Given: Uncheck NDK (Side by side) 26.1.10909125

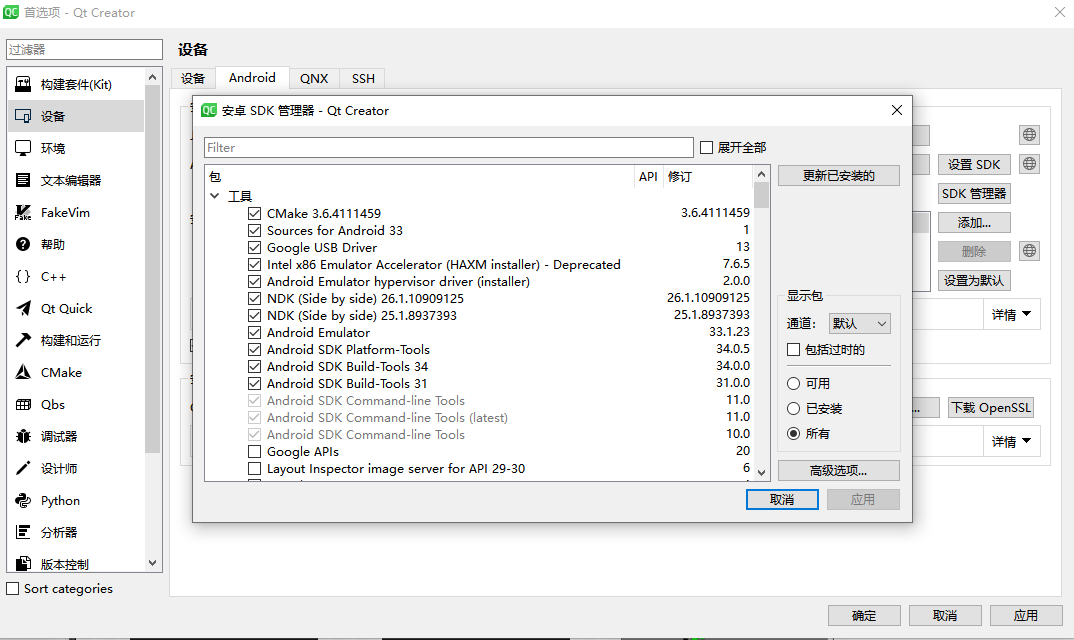Looking at the screenshot, I should coord(254,298).
